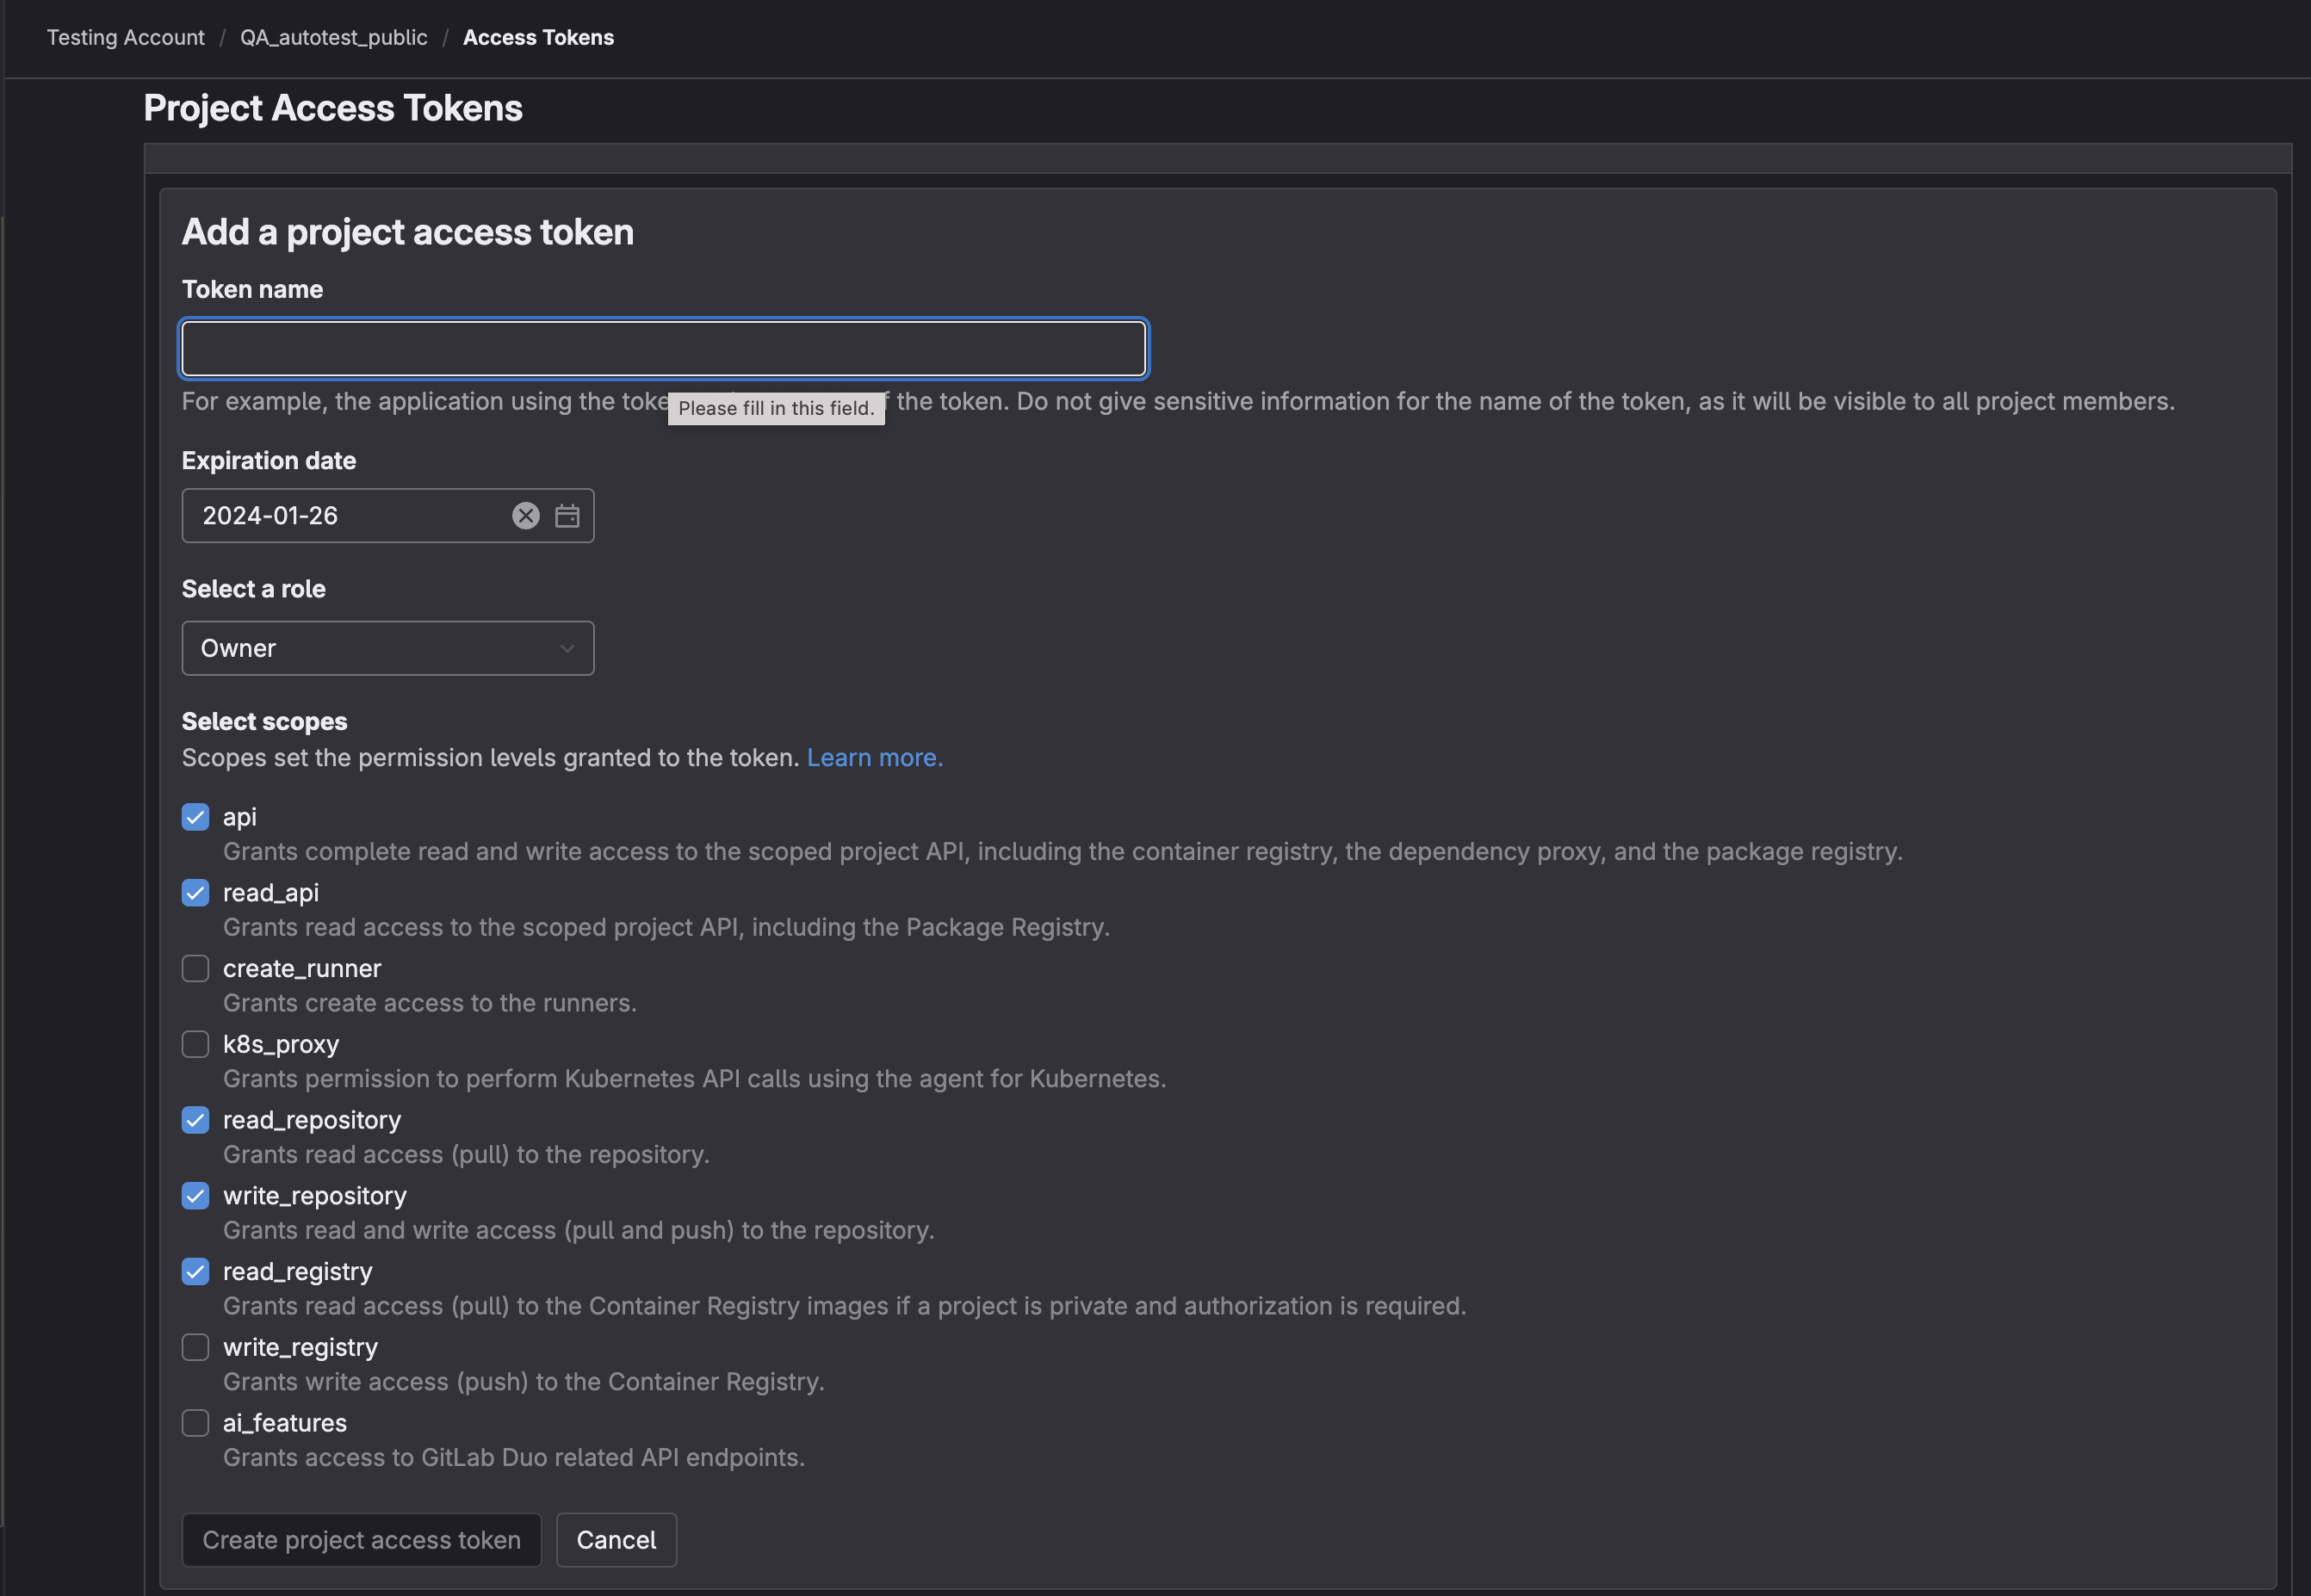Open the expiration date calendar picker

566,515
